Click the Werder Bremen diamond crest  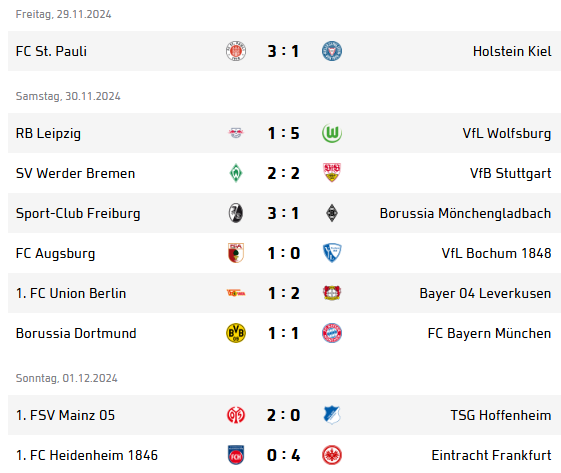point(236,173)
